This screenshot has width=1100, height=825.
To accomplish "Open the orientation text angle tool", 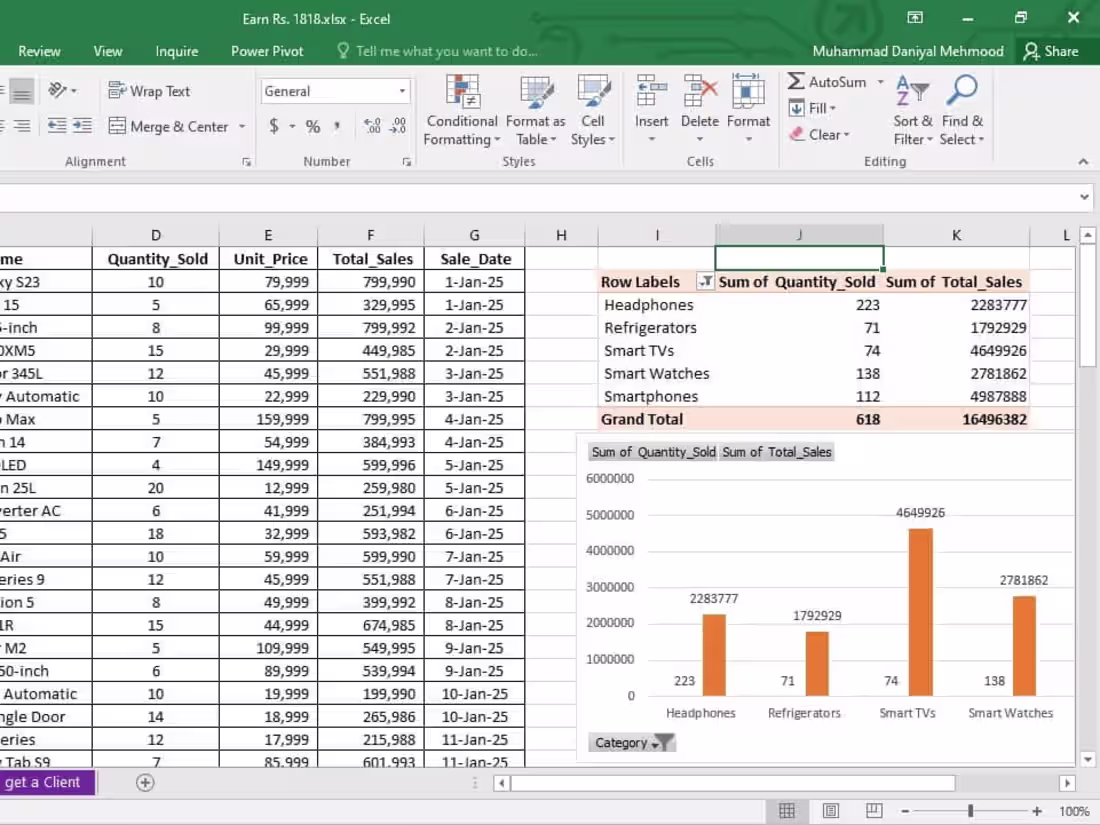I will coord(62,90).
